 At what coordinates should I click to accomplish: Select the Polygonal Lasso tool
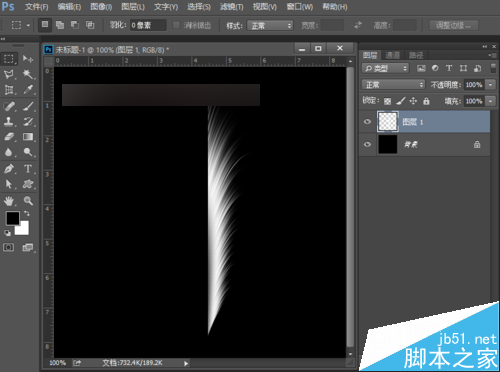tap(9, 74)
